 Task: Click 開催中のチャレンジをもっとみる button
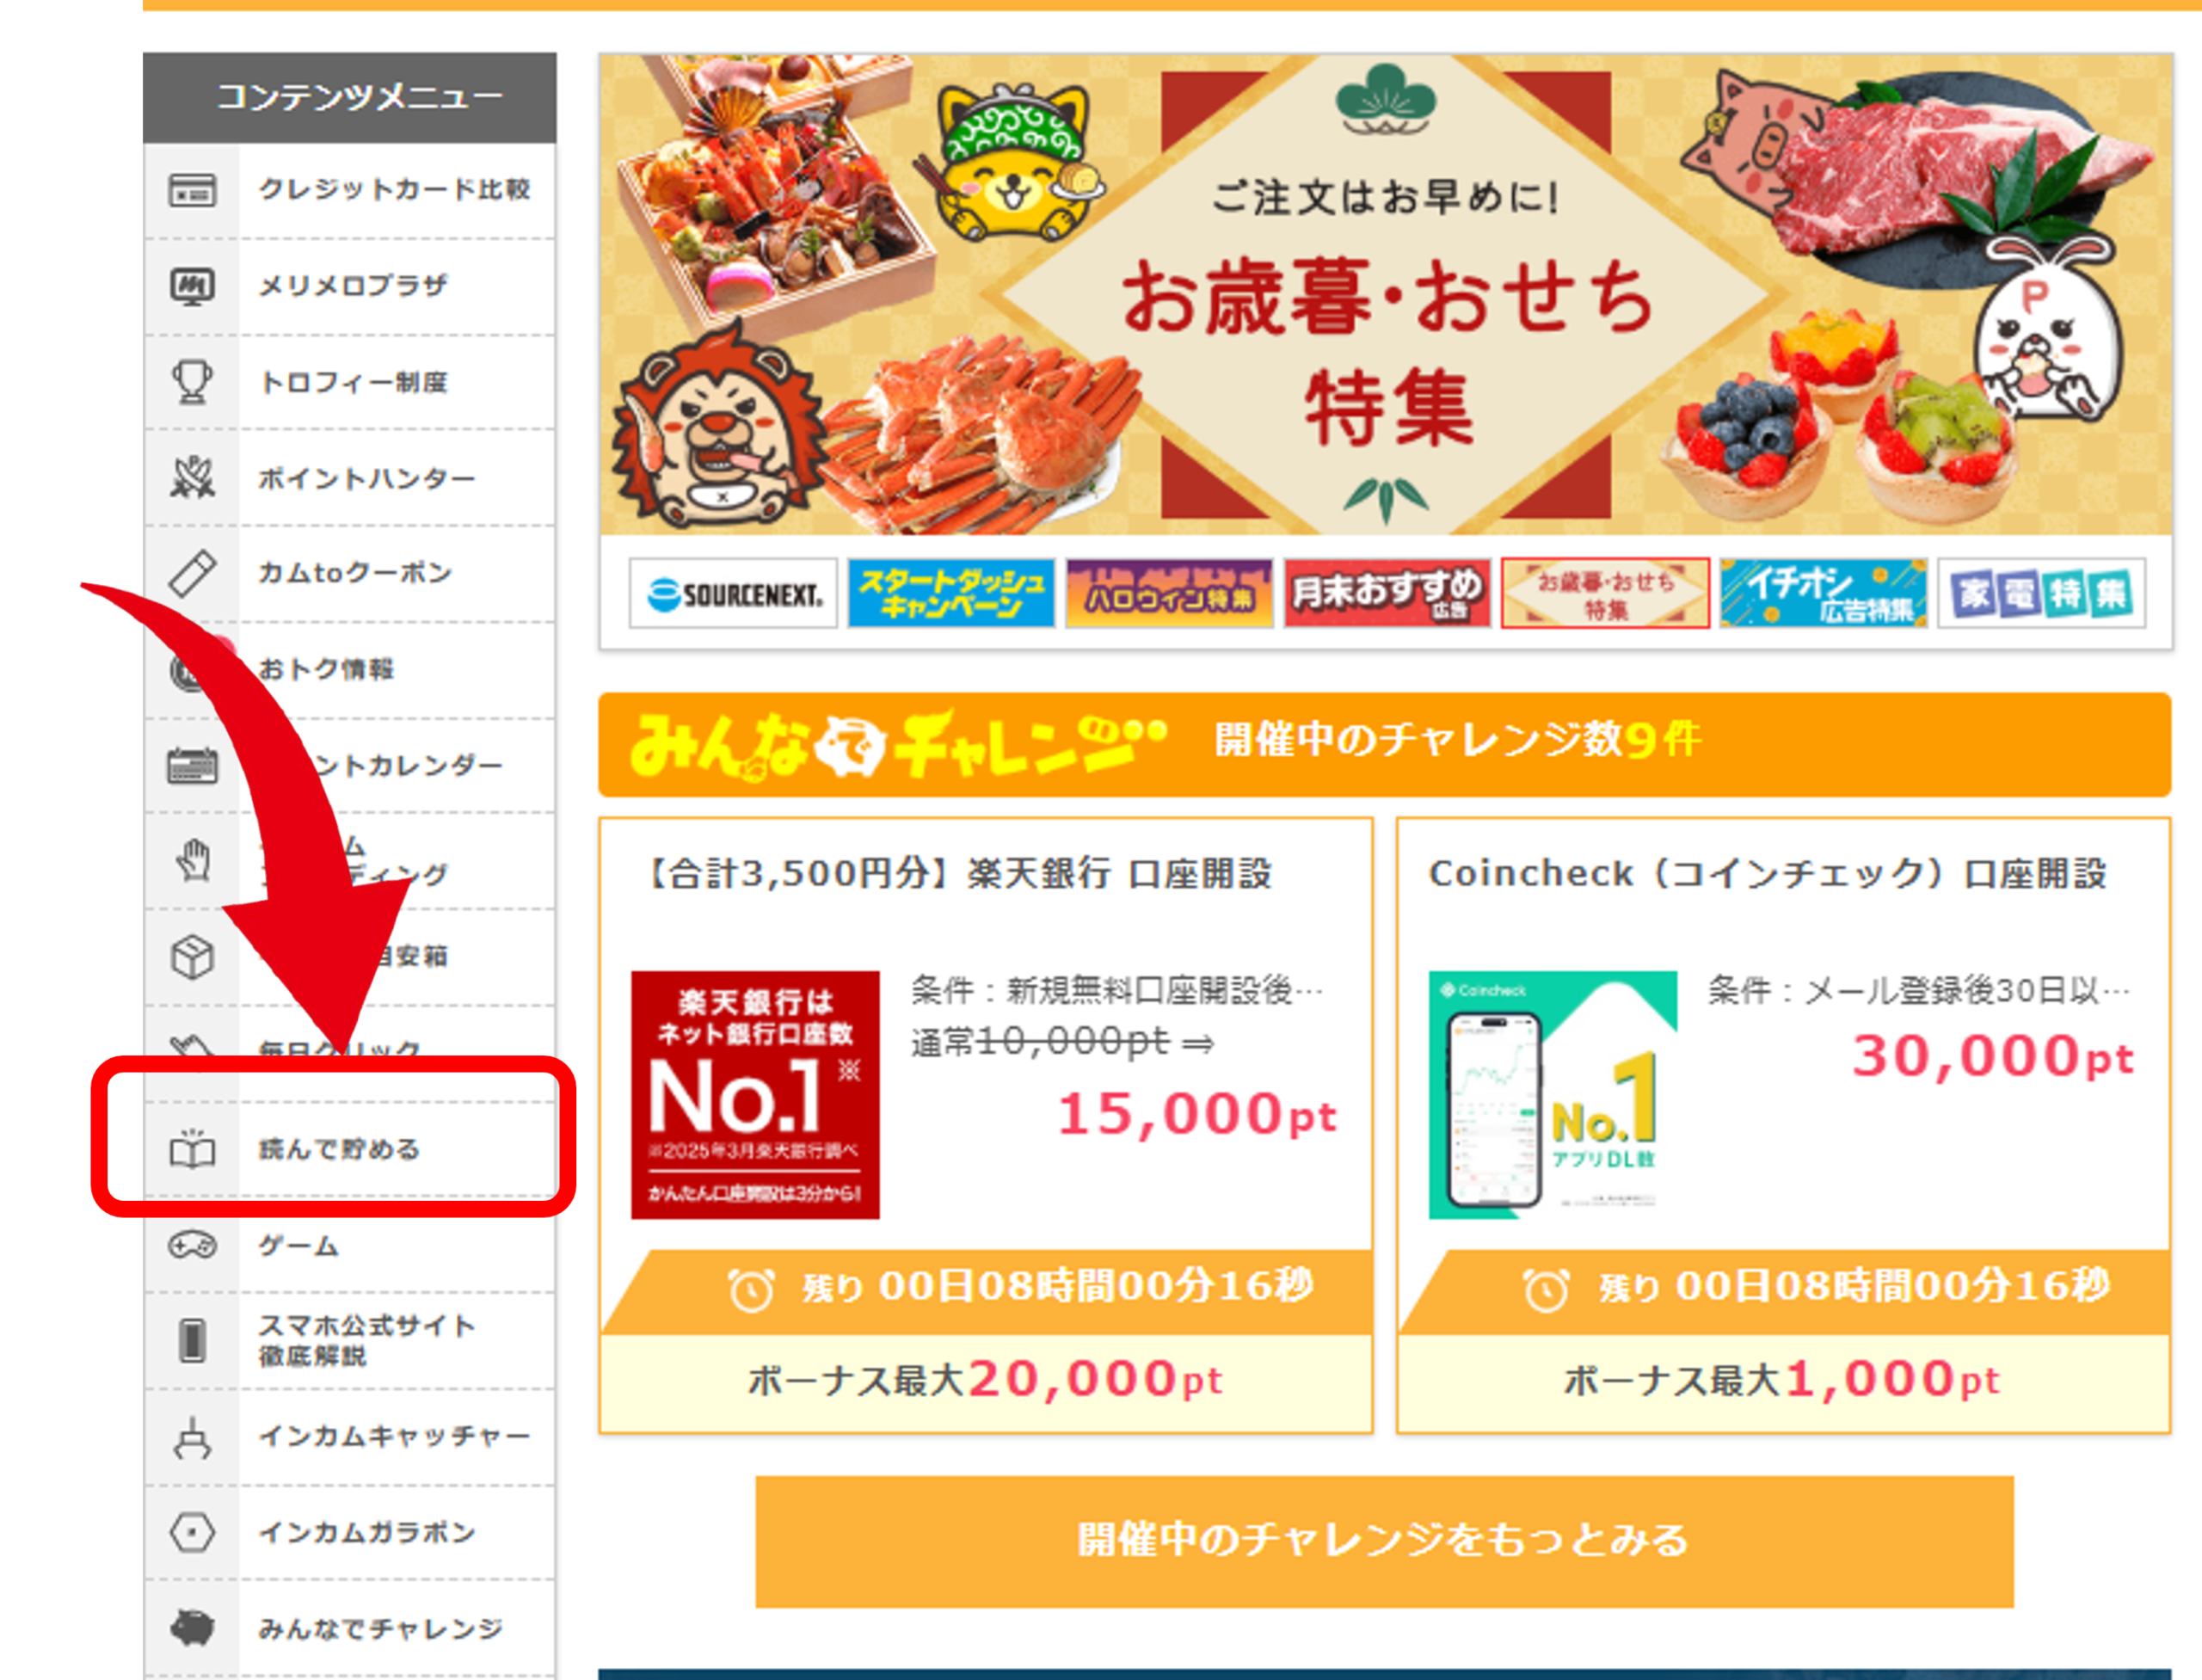pos(1384,1541)
